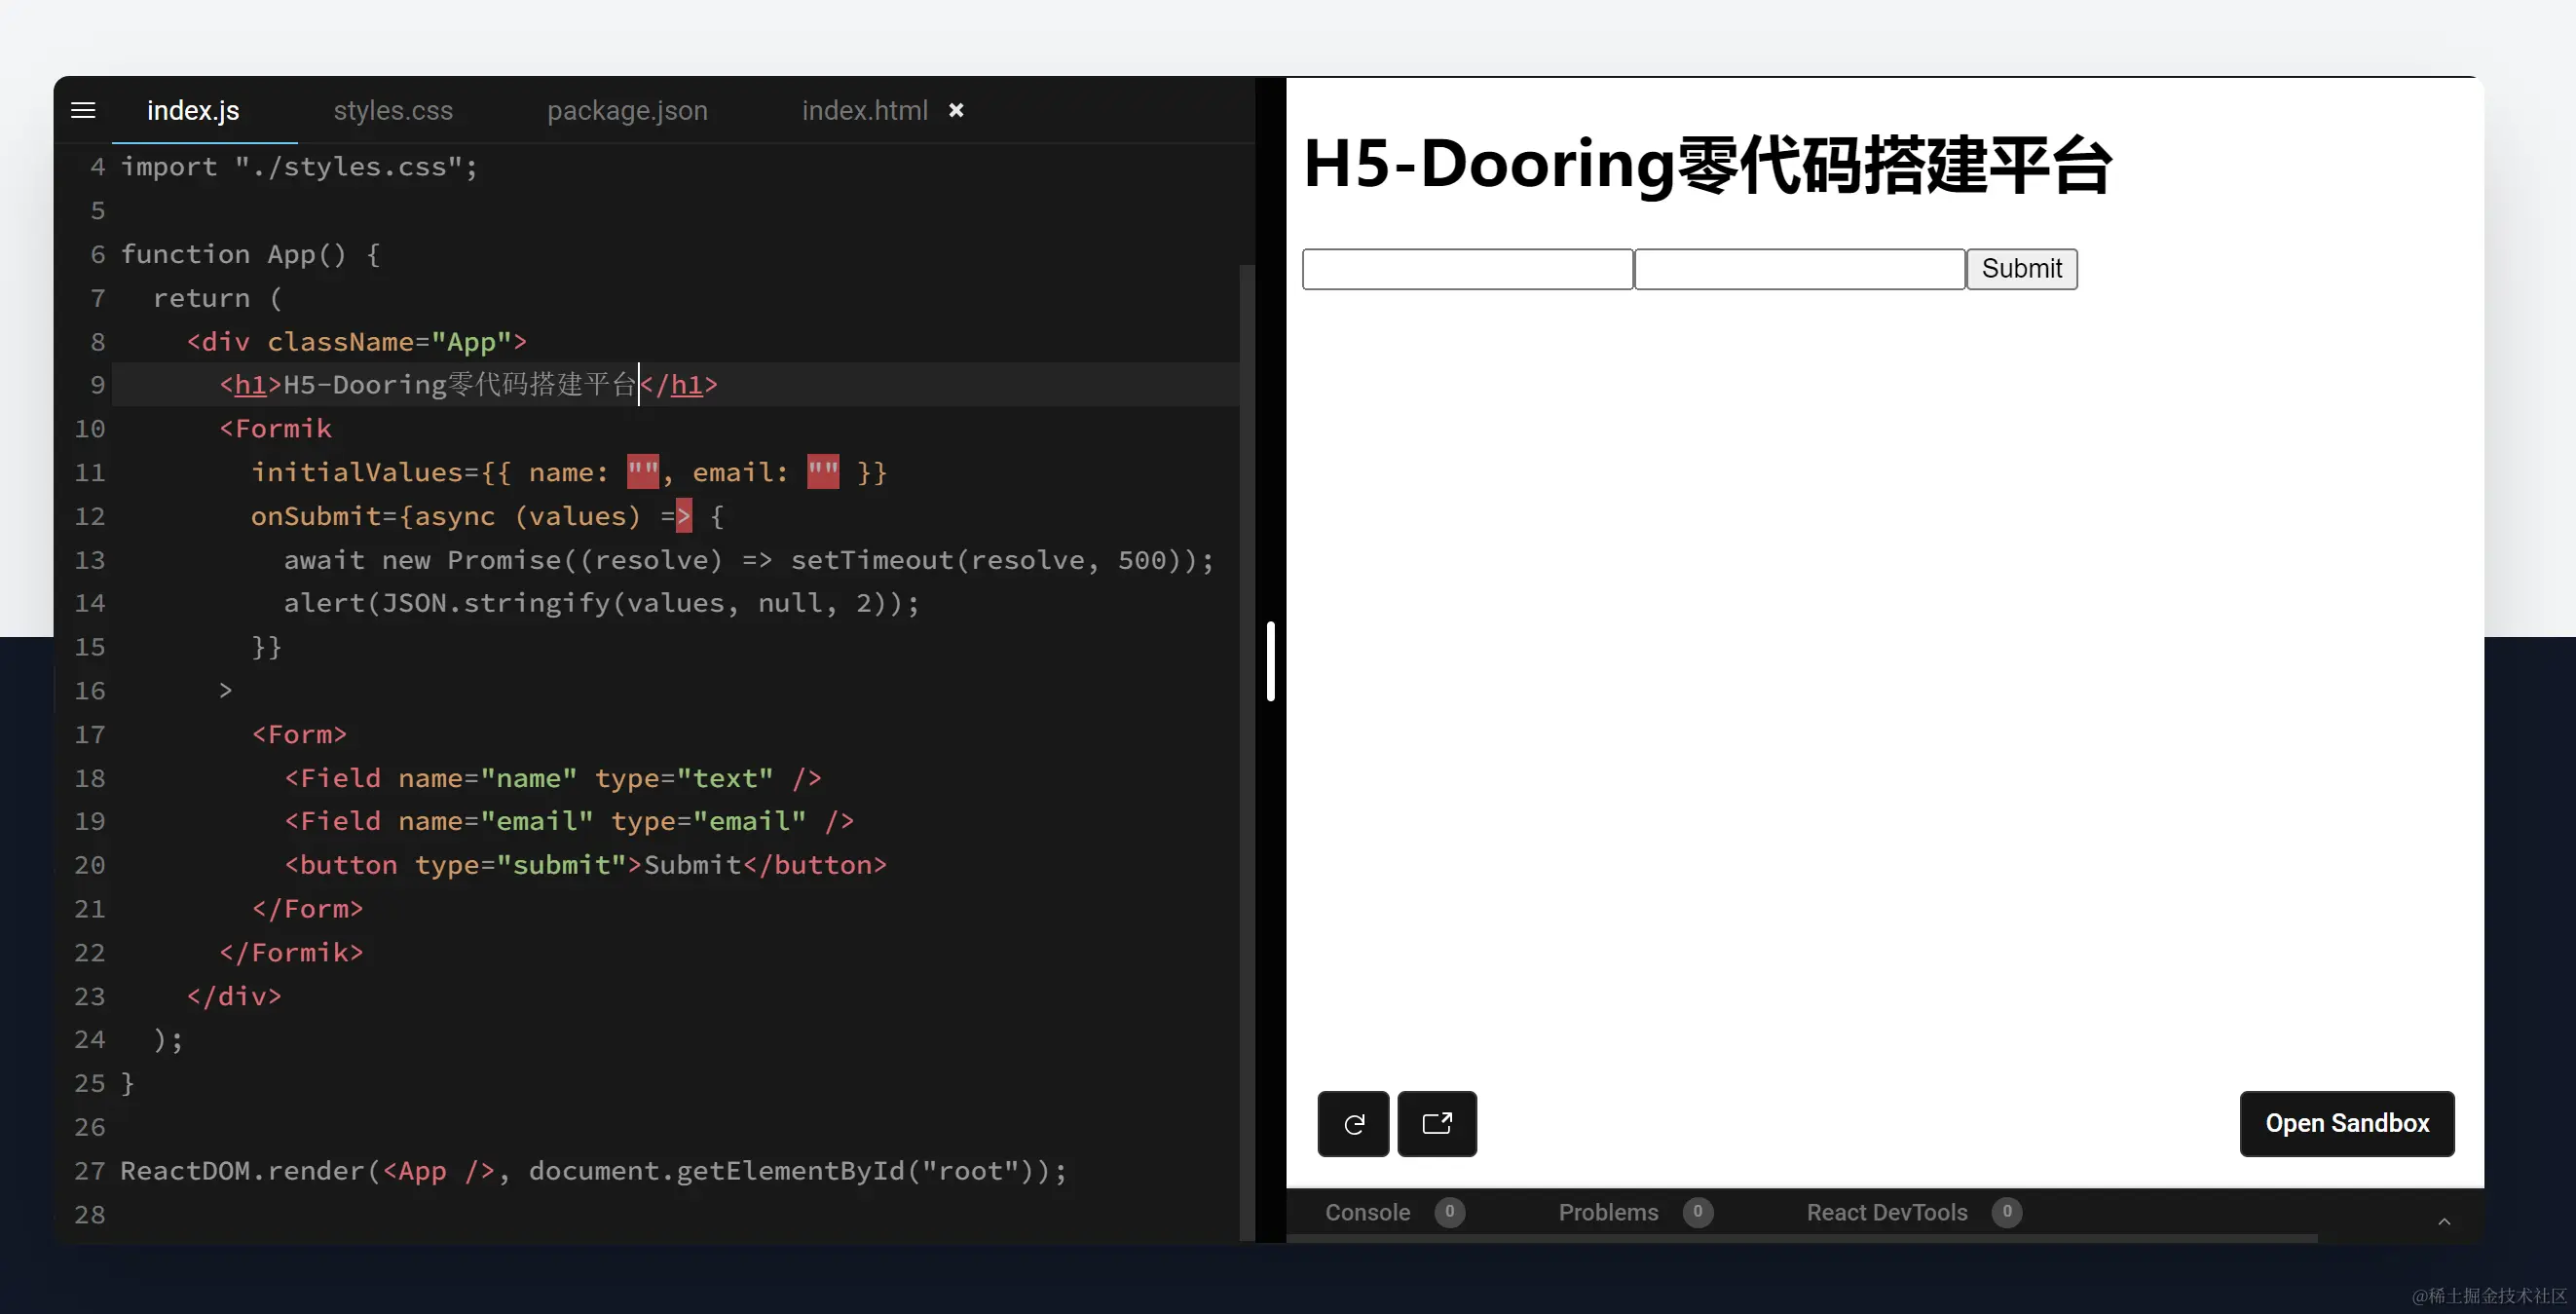Screen dimensions: 2576x1314
Task: Click the 'ReactDOM.render' code line
Action: tap(594, 1171)
